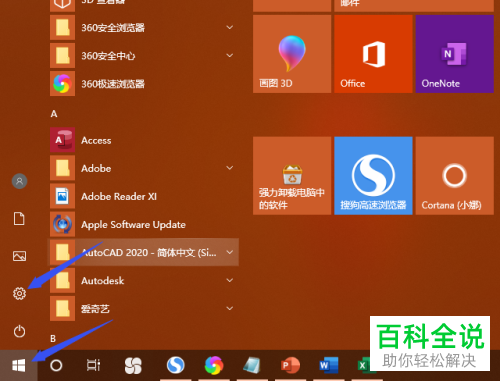The image size is (500, 381).
Task: Open Task View on taskbar
Action: point(93,365)
